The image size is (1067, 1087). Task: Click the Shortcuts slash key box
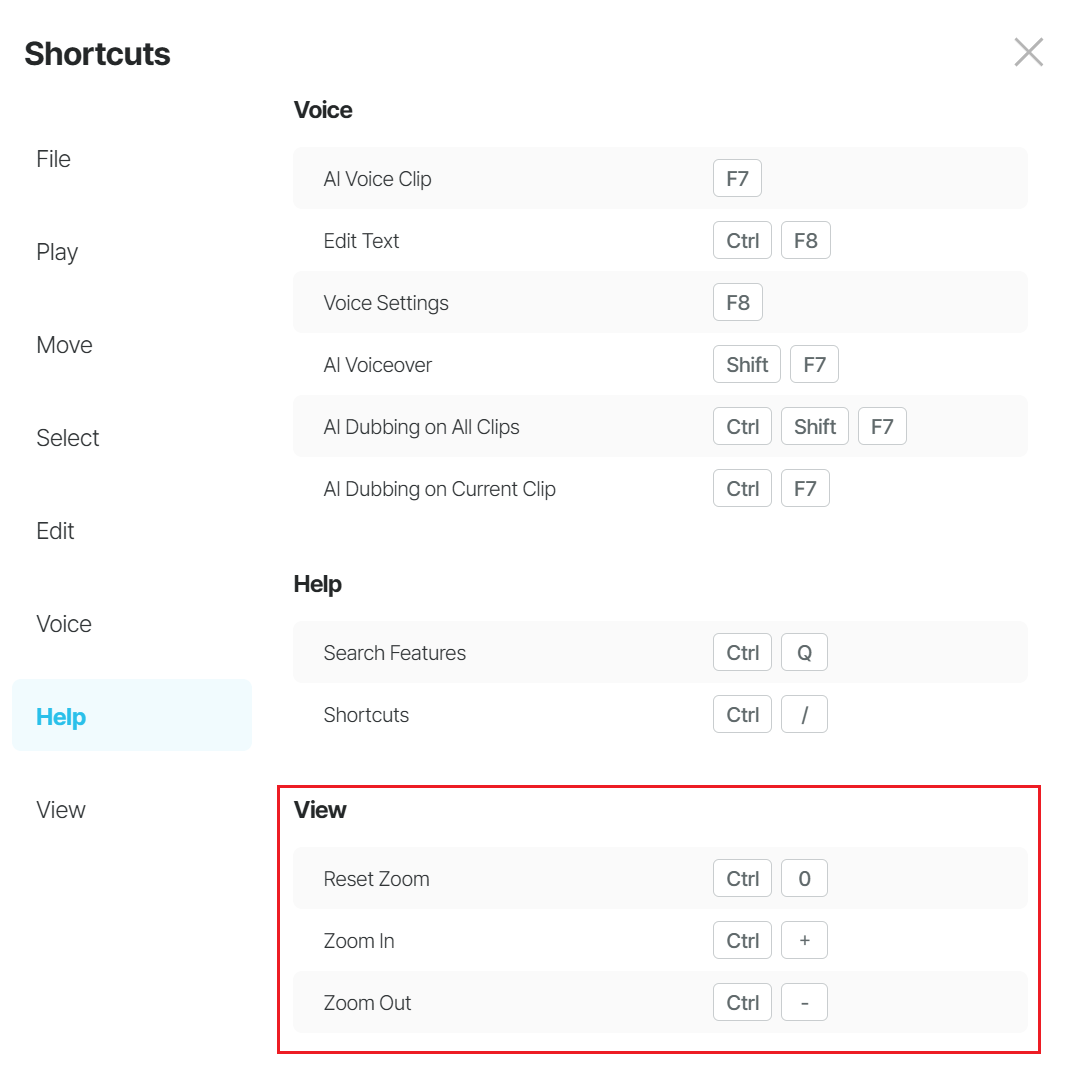tap(804, 714)
